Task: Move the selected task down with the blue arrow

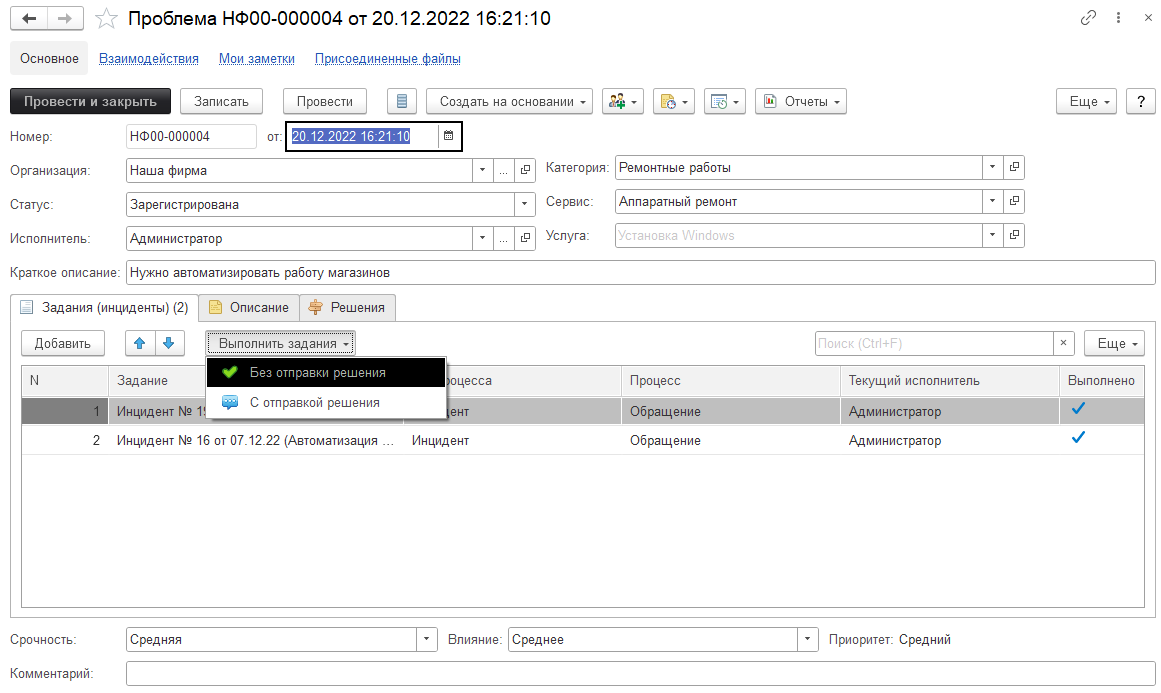Action: click(x=169, y=343)
